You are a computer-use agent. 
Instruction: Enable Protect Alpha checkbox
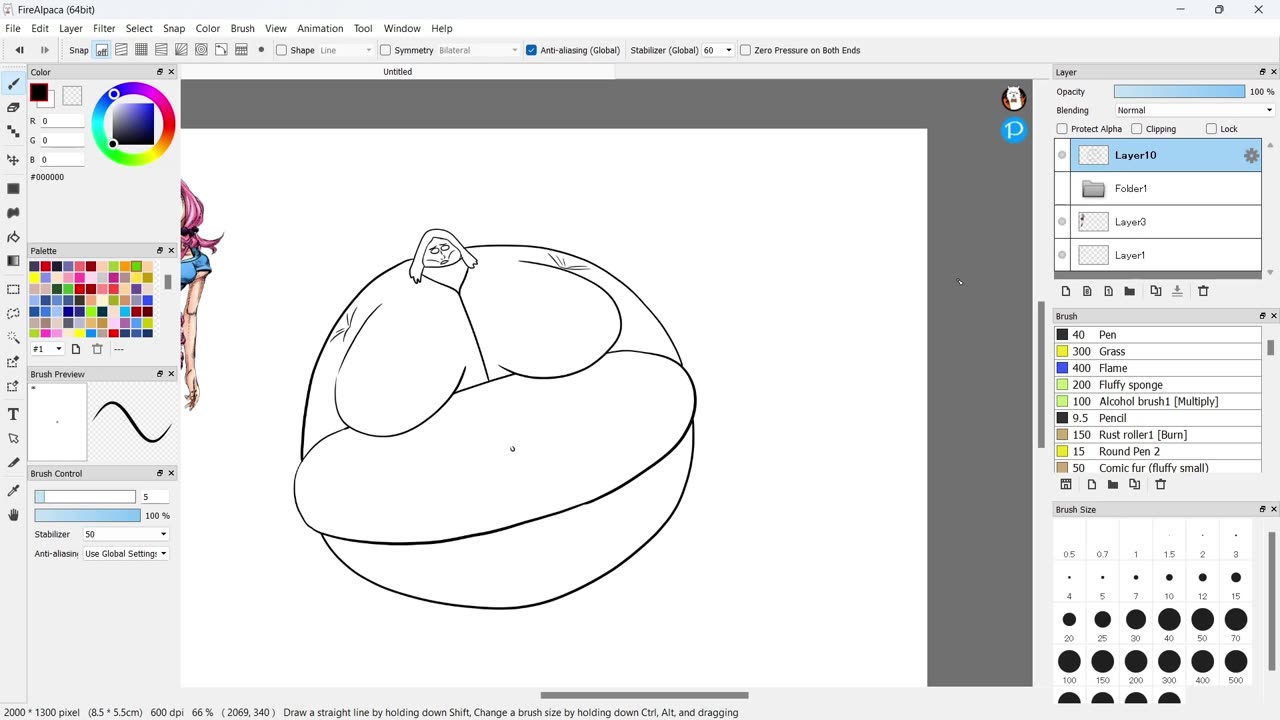pyautogui.click(x=1062, y=129)
